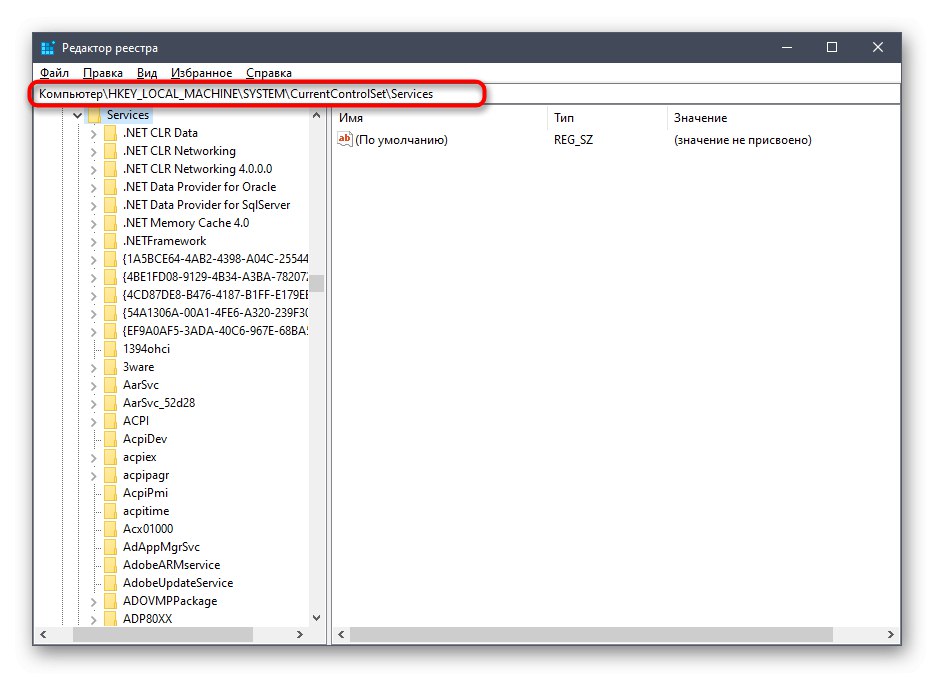
Task: Collapse the Services key
Action: (x=77, y=115)
